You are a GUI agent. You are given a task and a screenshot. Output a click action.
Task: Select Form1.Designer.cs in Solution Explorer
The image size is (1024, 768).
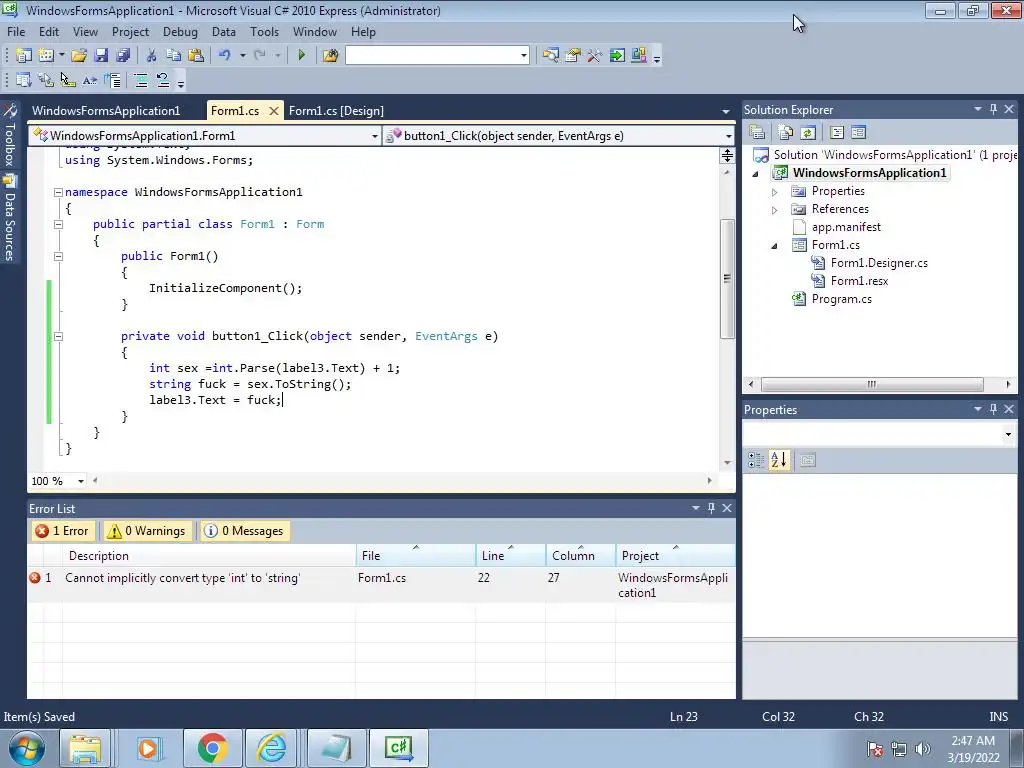878,263
